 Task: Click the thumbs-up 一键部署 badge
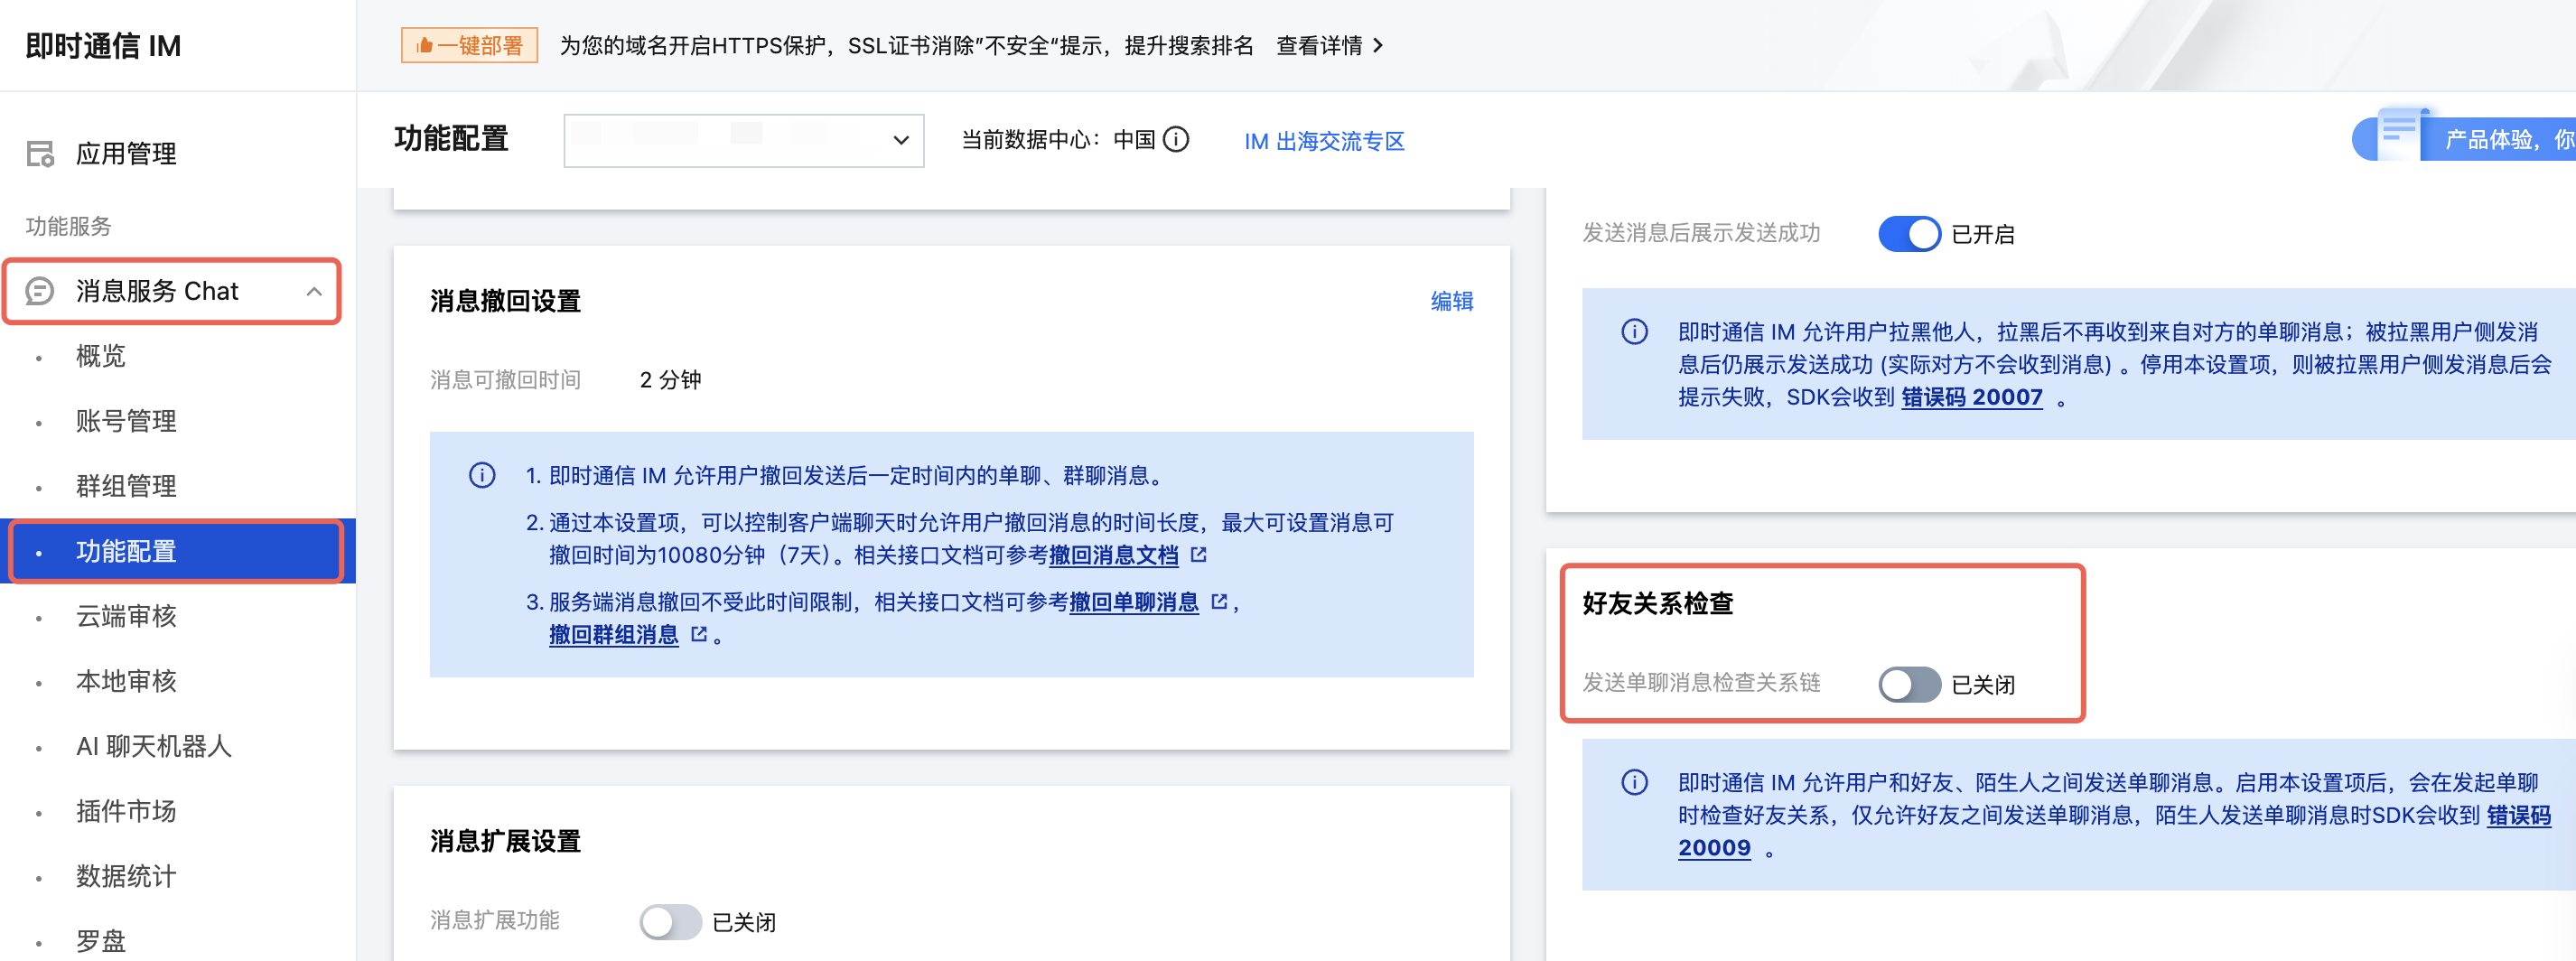pyautogui.click(x=469, y=46)
